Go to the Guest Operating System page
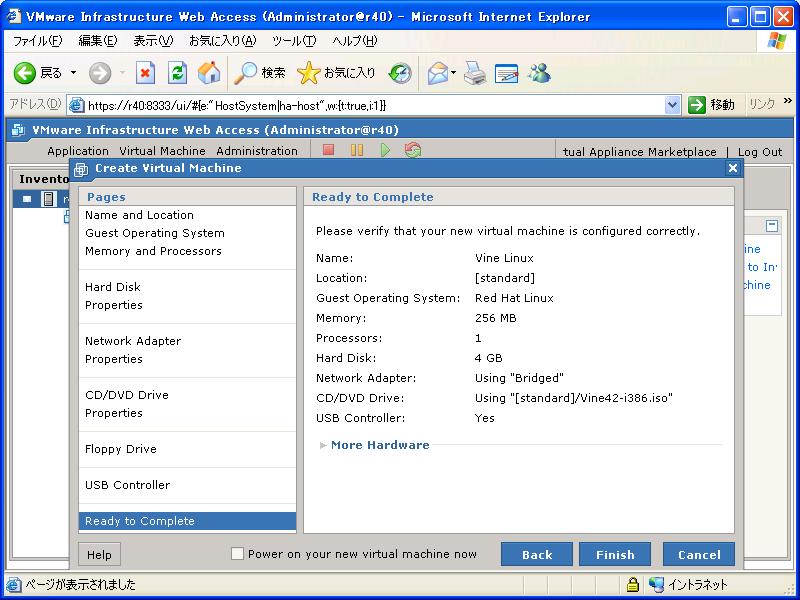Viewport: 800px width, 600px height. click(155, 233)
